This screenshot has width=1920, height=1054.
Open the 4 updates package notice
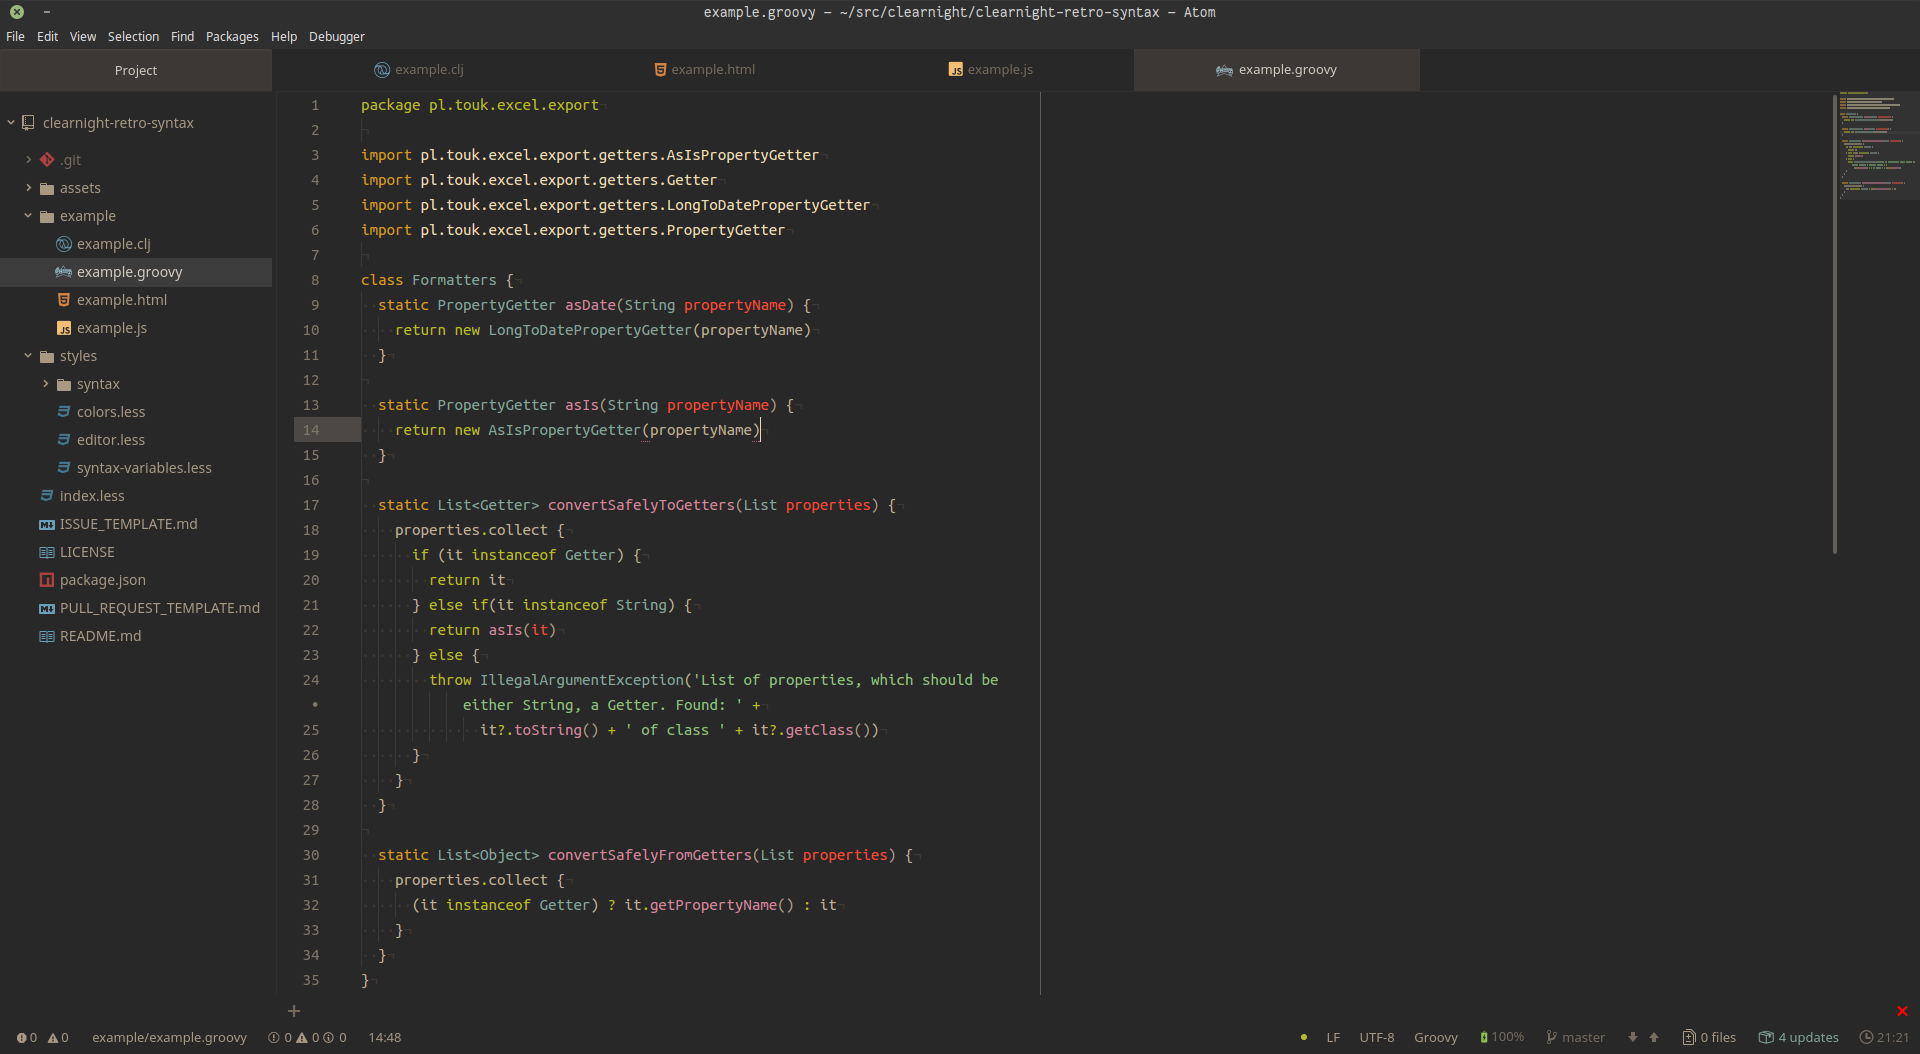pyautogui.click(x=1799, y=1038)
